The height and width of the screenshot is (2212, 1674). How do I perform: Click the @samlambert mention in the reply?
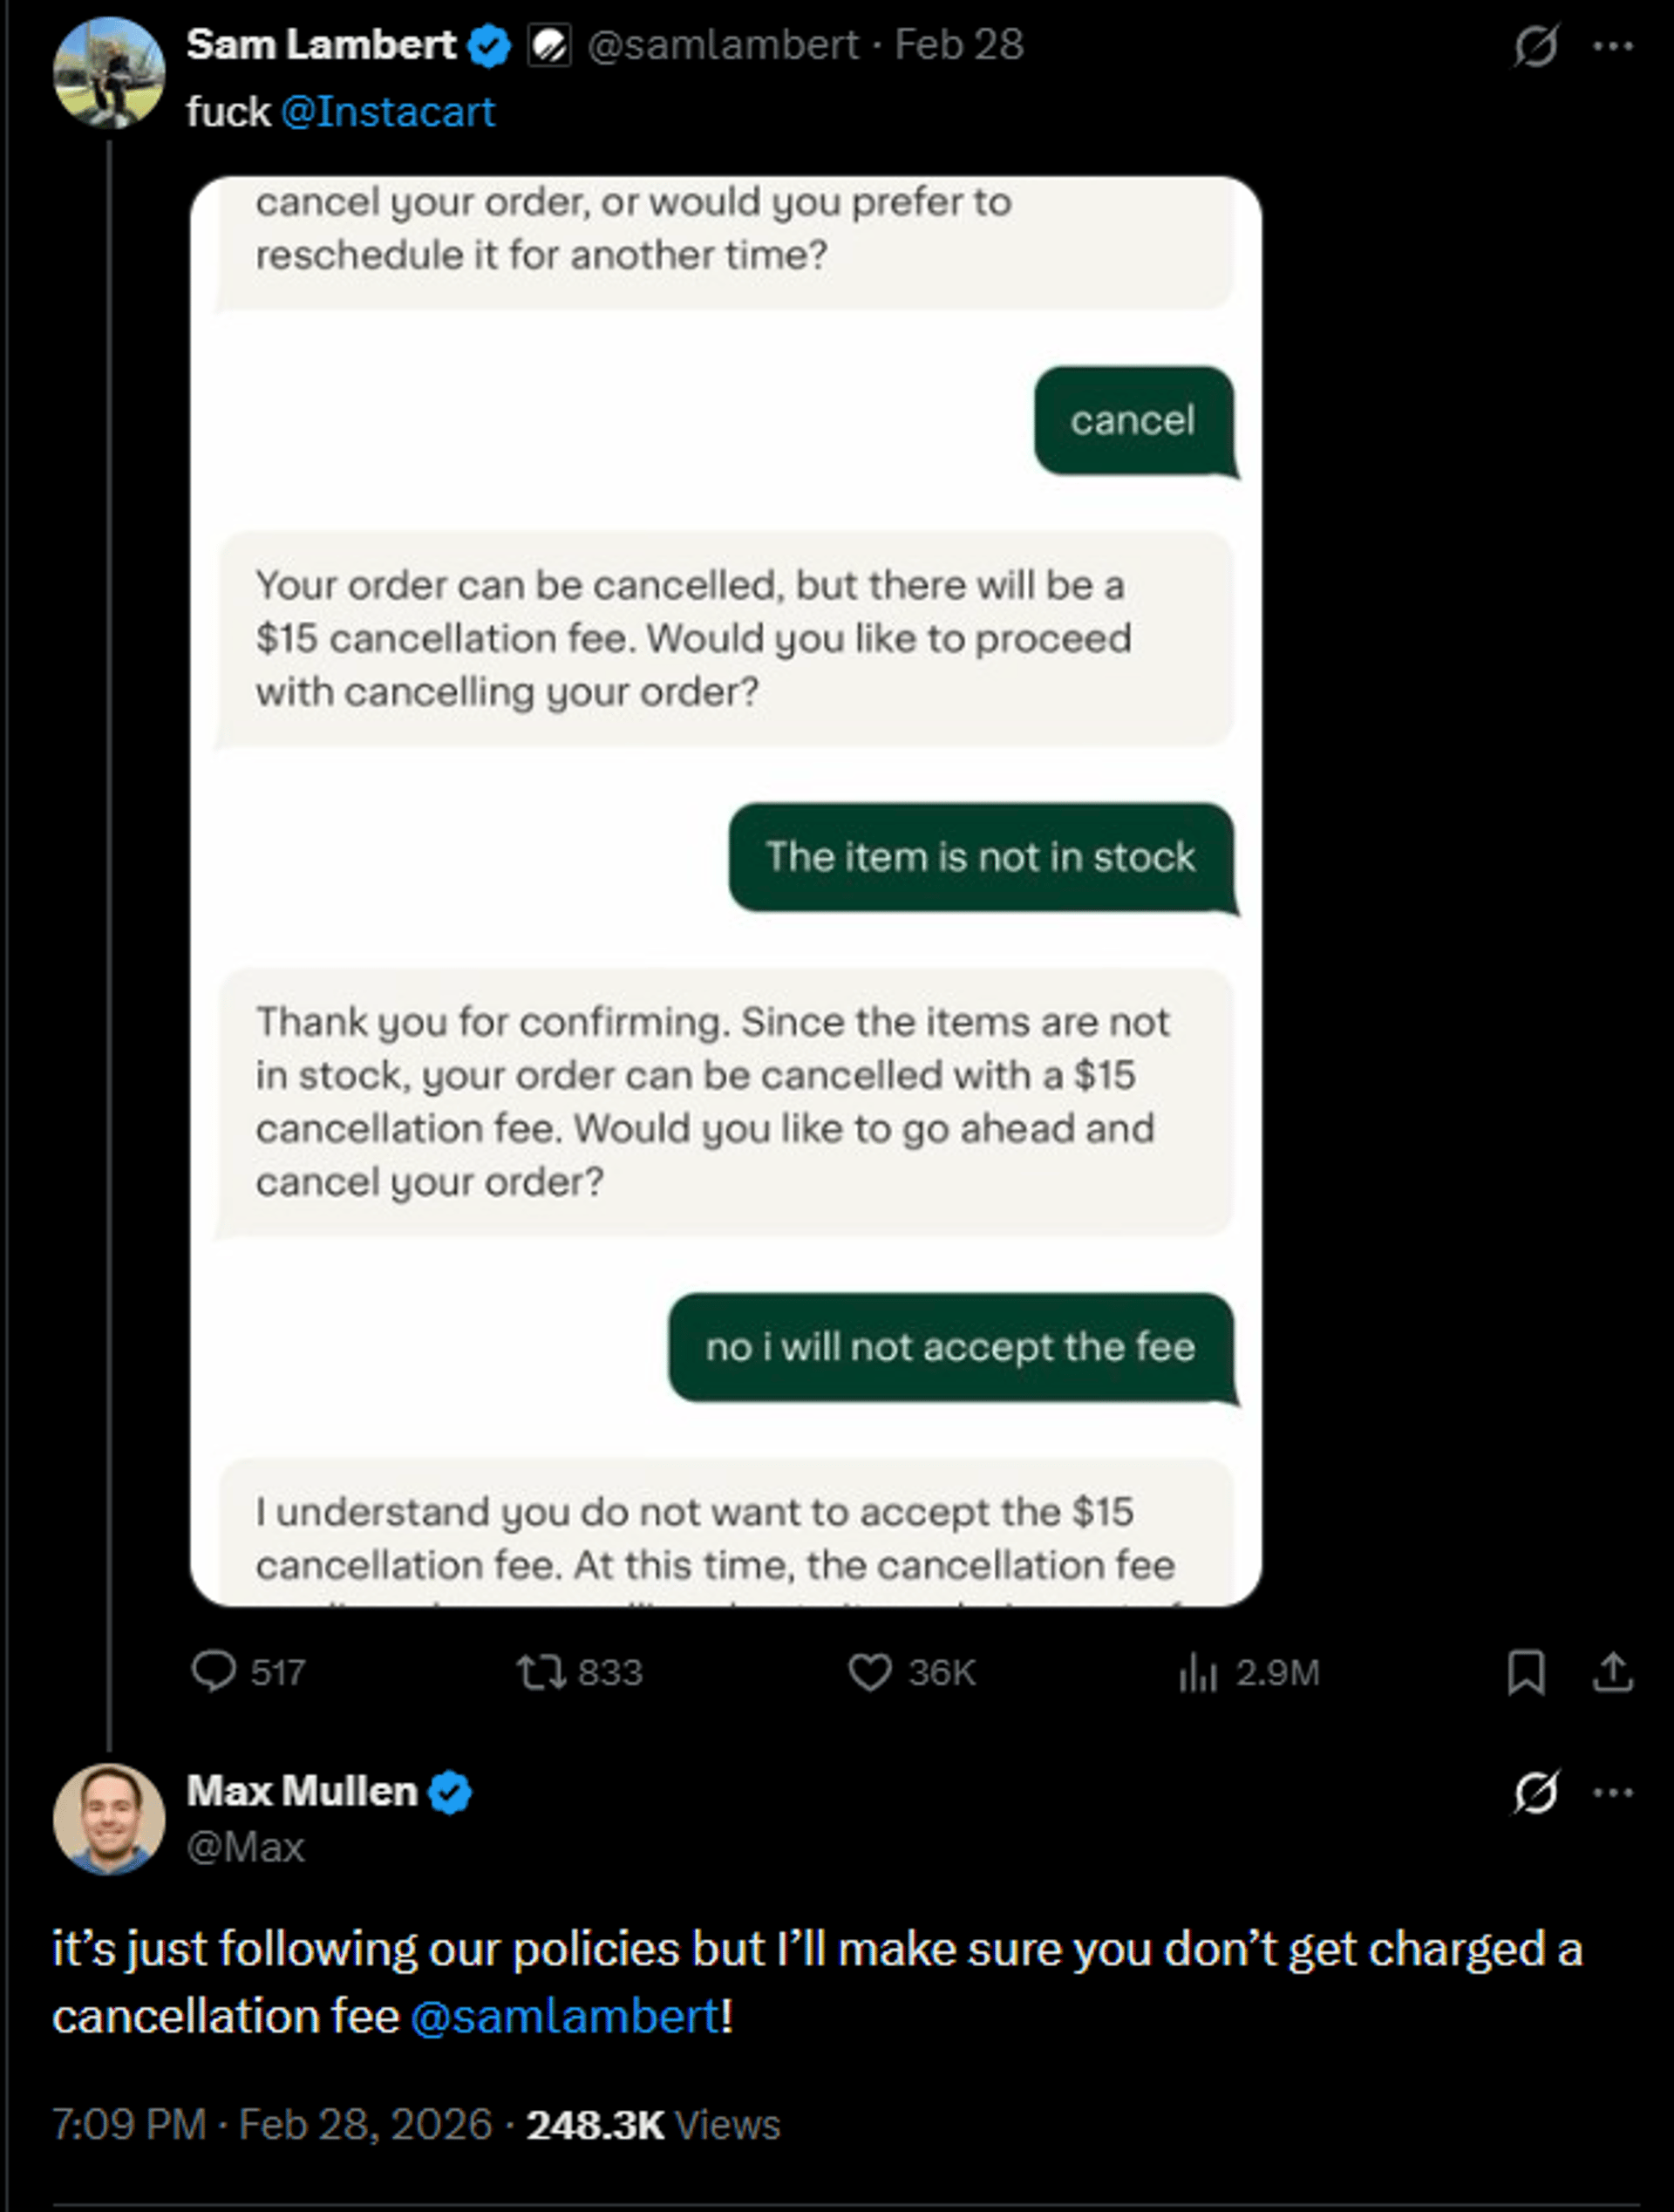click(565, 2016)
